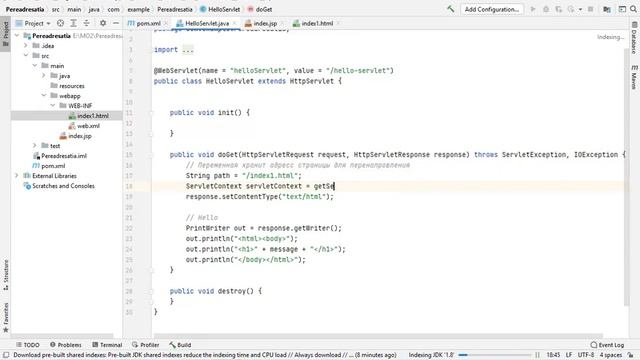640x360 pixels.
Task: Toggle read-only lock icon in status bar
Action: click(631, 355)
